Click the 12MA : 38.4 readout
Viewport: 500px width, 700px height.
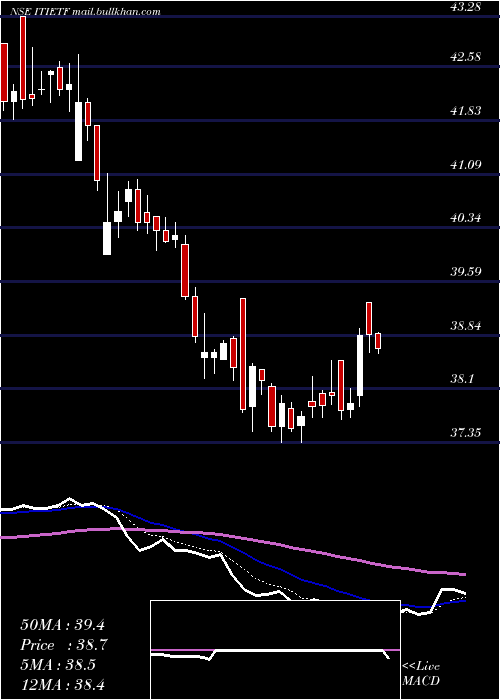coord(62,684)
